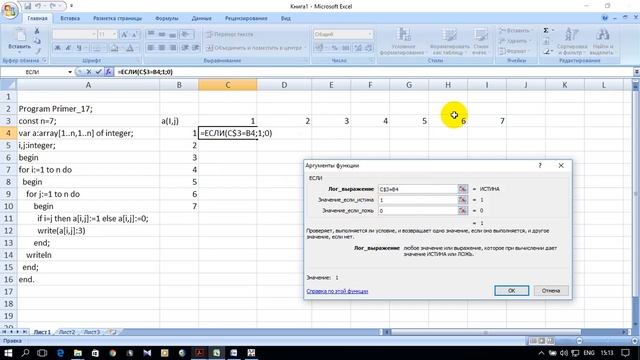Click the align right icon

[173, 48]
